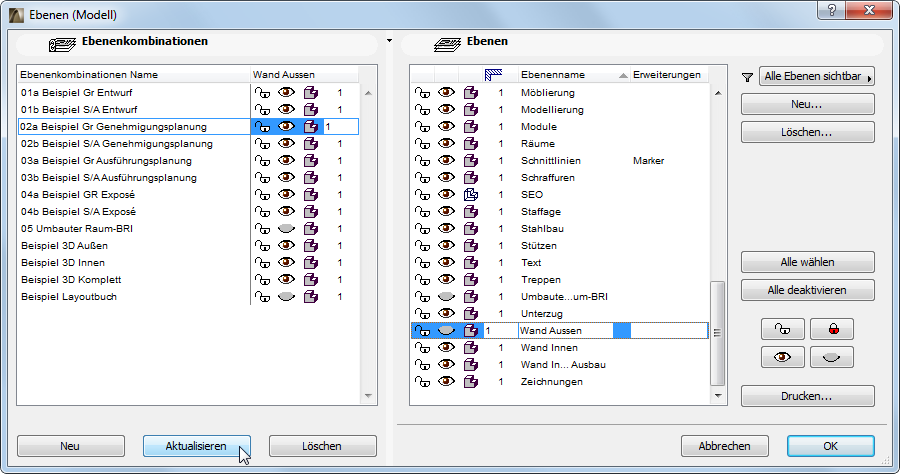
Task: Click the hide layers closed-eye button
Action: click(832, 358)
